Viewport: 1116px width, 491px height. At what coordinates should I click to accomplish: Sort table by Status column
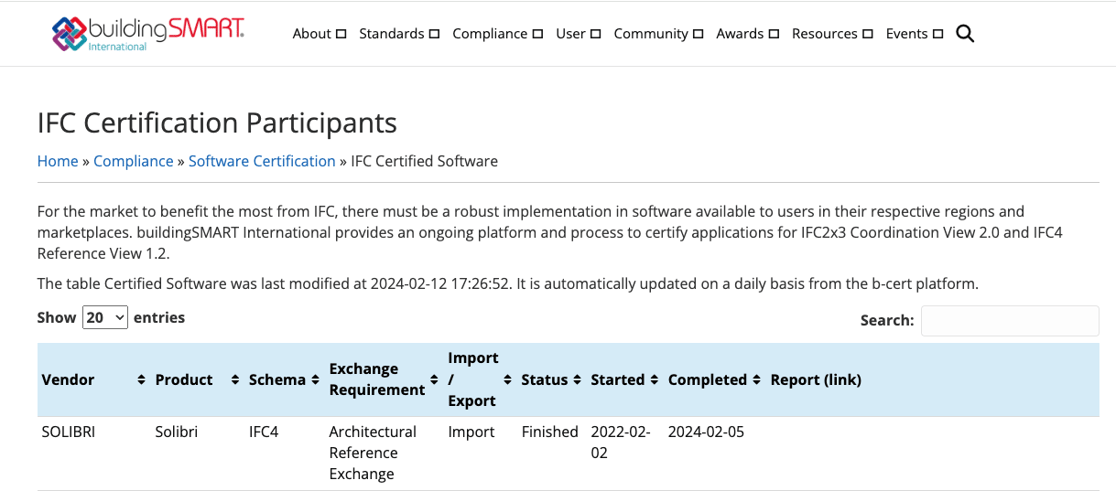[552, 380]
